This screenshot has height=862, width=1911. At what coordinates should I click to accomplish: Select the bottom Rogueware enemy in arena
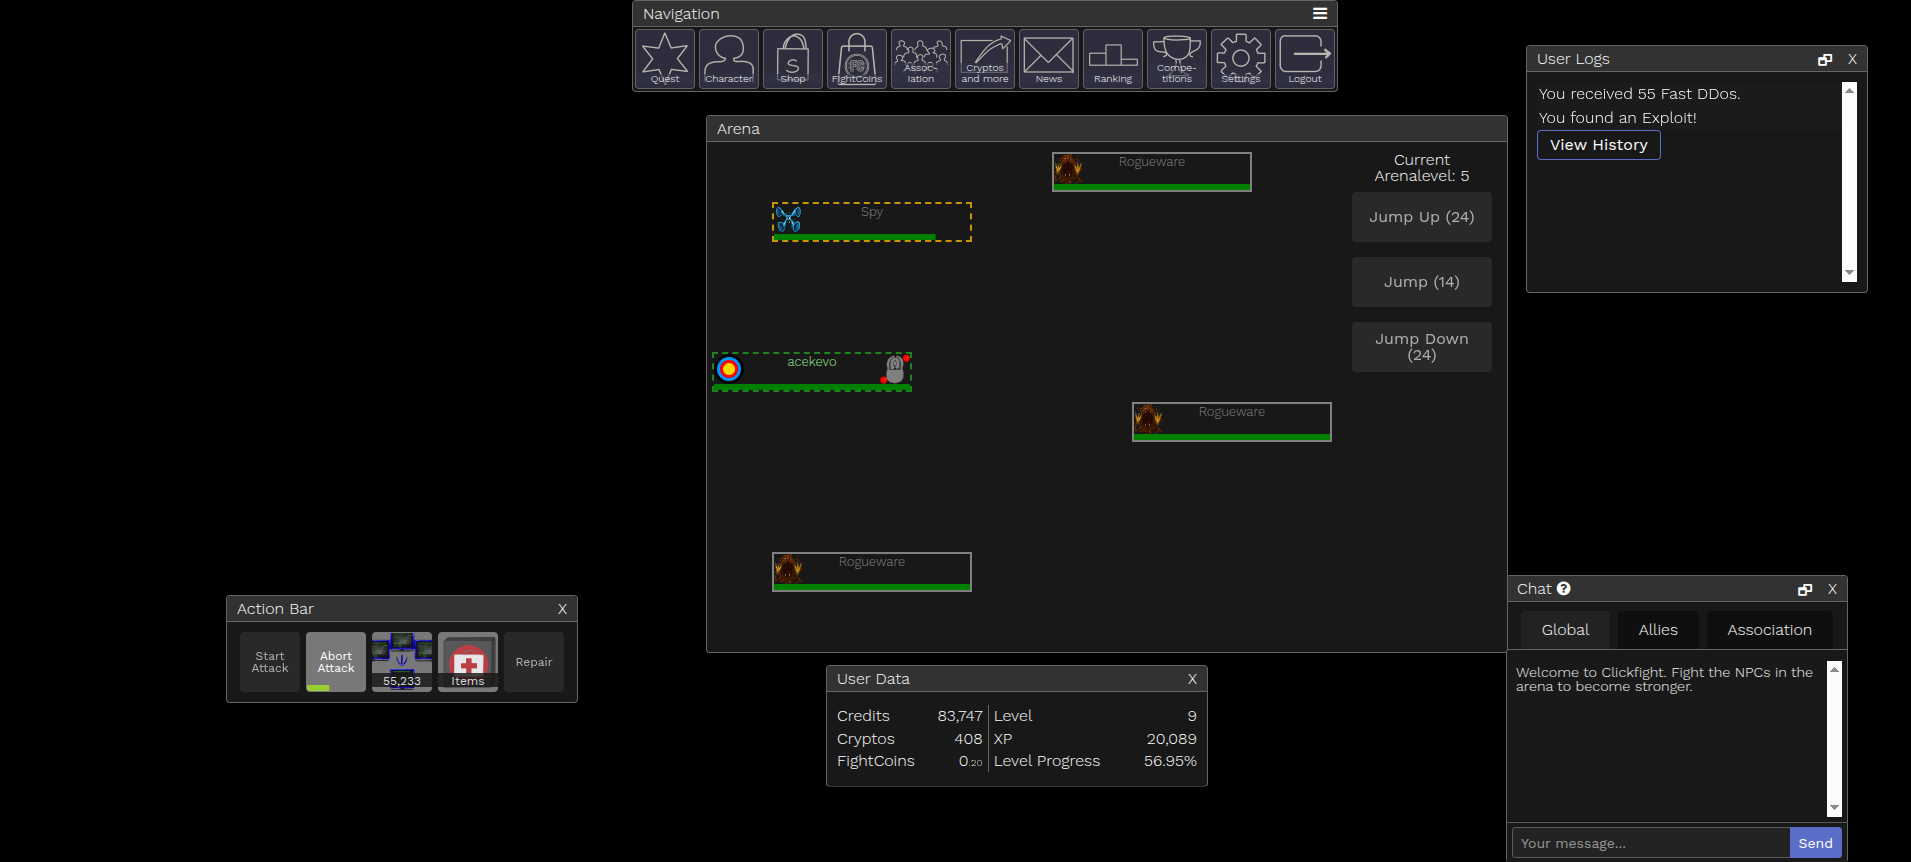tap(872, 572)
